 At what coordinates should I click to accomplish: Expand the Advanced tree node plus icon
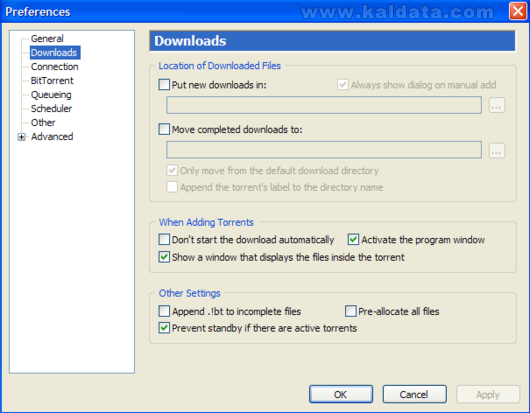(21, 137)
